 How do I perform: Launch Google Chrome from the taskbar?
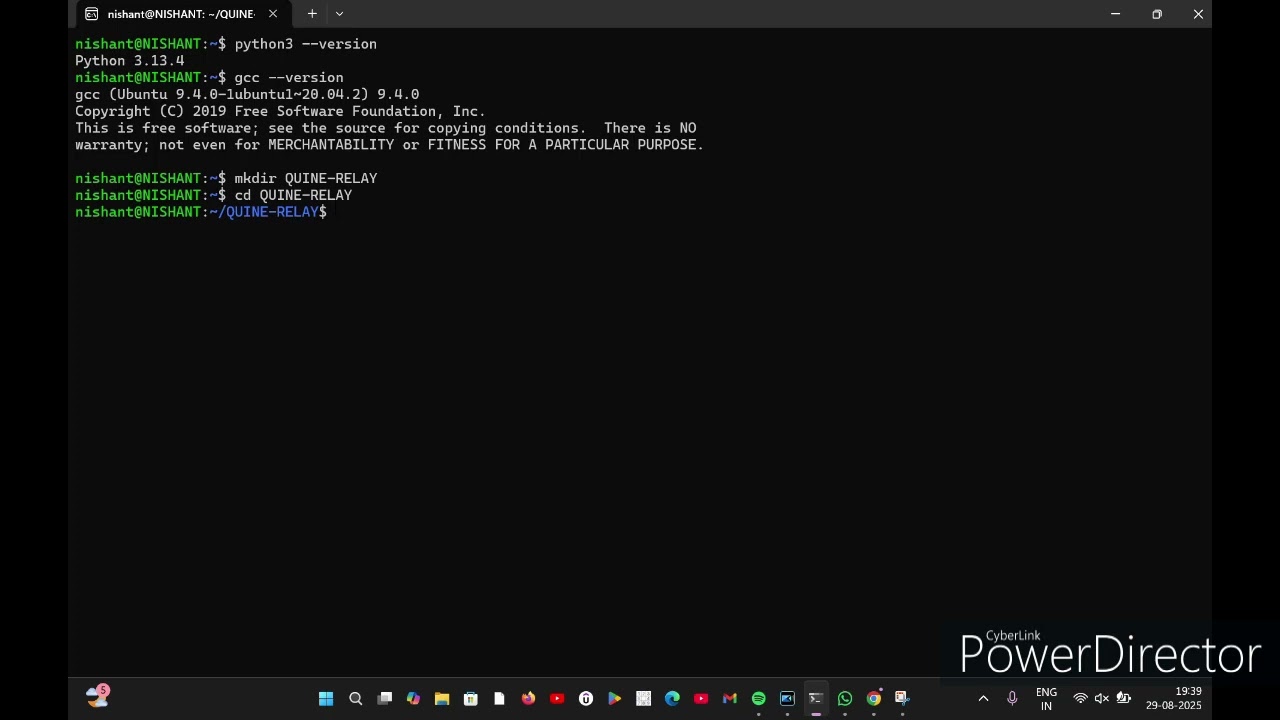click(874, 698)
